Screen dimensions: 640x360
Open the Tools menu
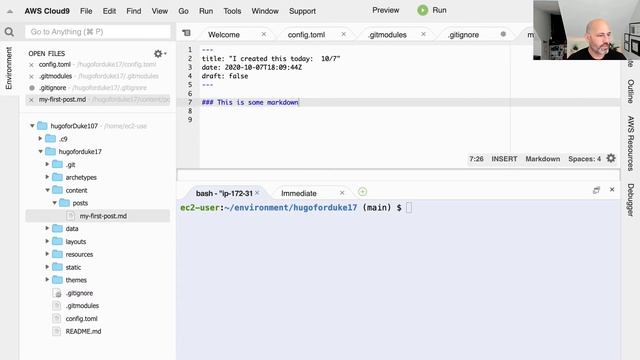click(x=232, y=11)
